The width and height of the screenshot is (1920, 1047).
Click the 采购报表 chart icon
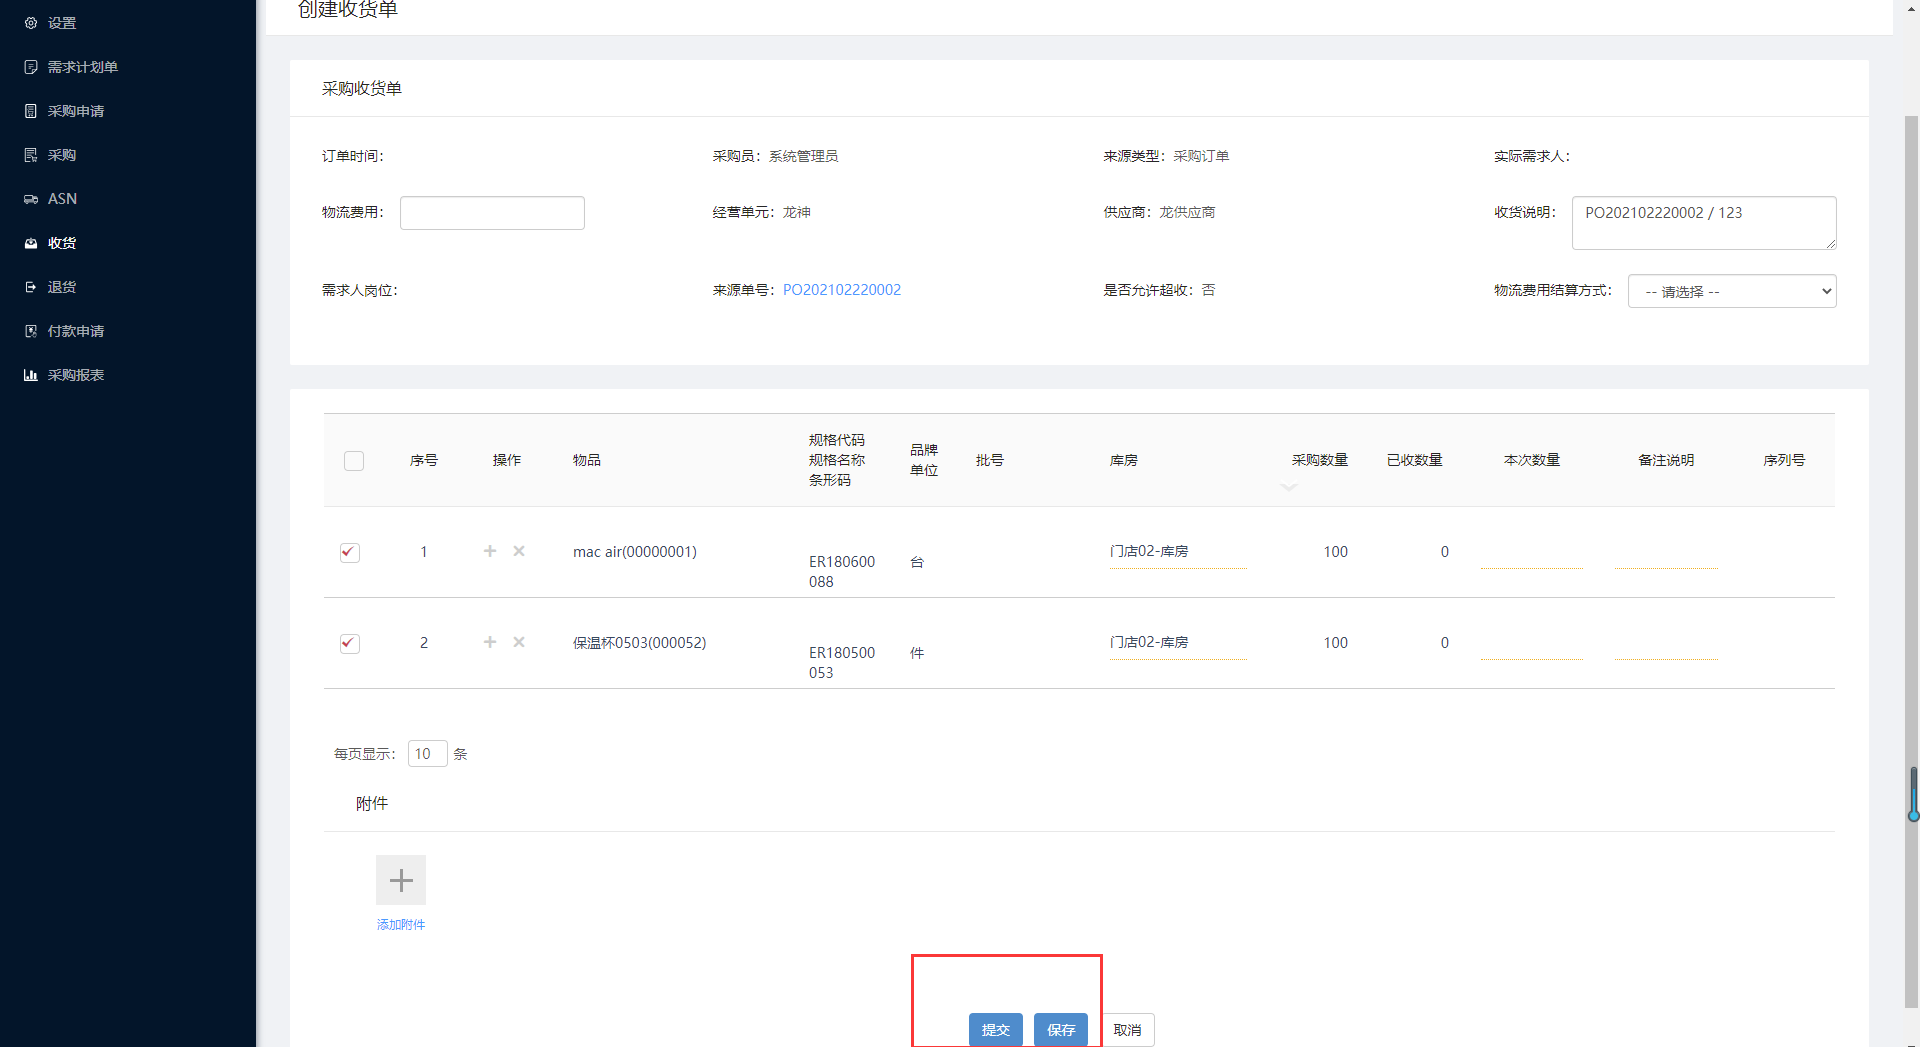[x=31, y=375]
